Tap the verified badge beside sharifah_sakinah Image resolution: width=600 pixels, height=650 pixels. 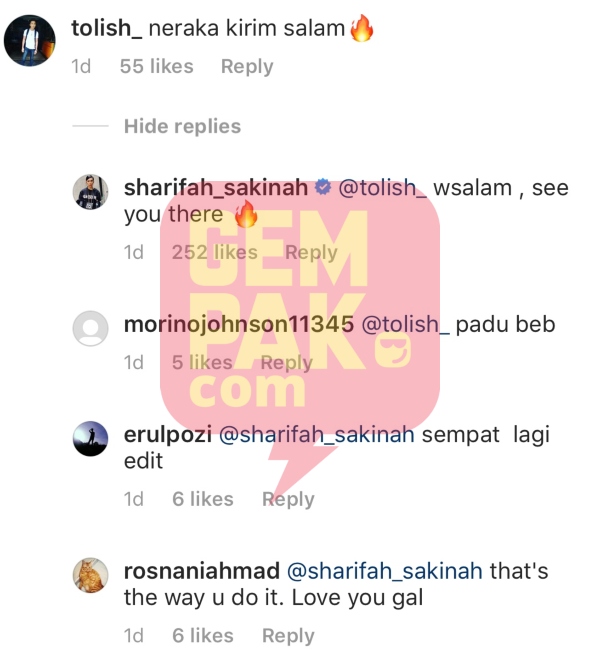(323, 187)
